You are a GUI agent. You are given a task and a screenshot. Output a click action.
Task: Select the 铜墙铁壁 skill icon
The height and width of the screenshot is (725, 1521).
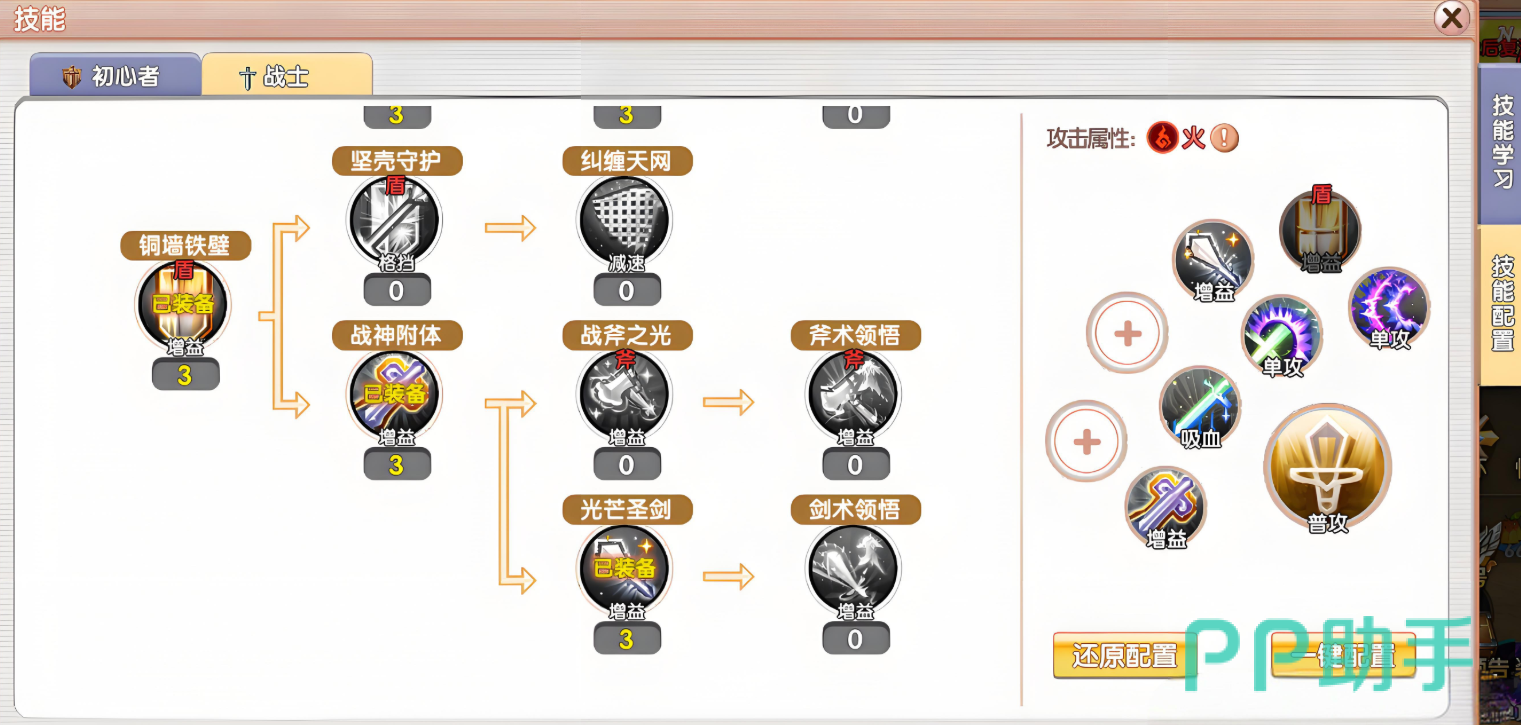click(x=183, y=306)
